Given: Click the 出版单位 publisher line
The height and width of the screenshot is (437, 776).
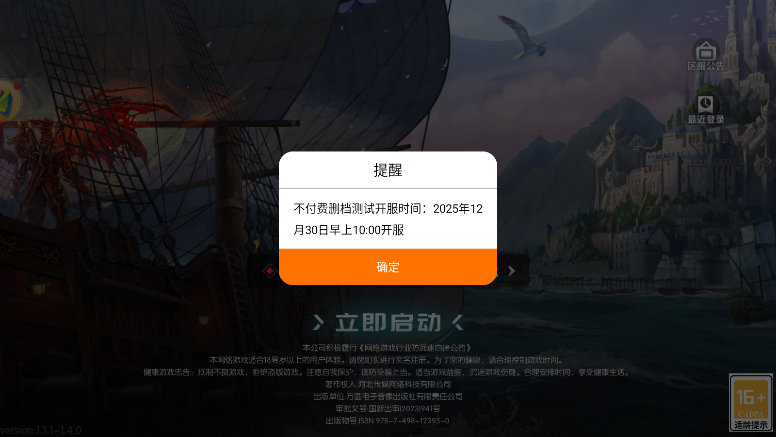Looking at the screenshot, I should [x=388, y=396].
